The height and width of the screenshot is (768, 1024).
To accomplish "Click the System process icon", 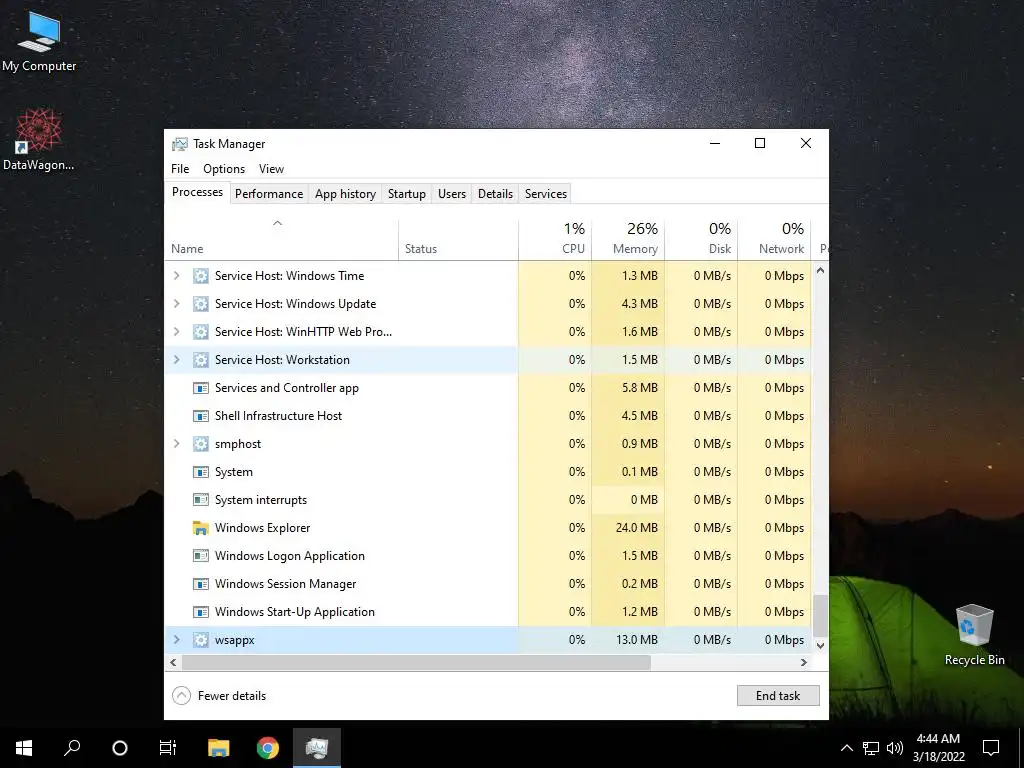I will 200,472.
